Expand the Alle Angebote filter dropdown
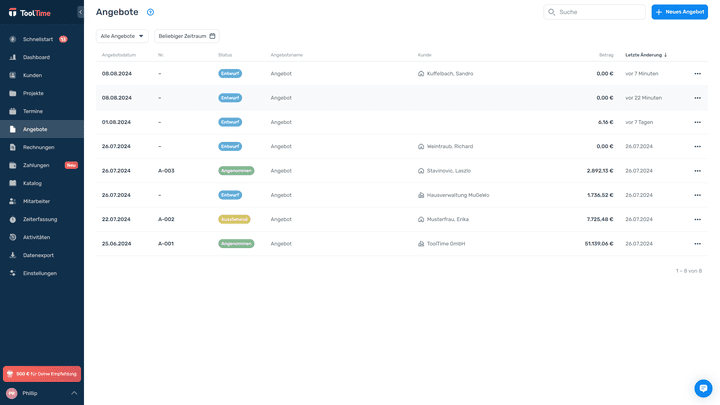720x405 pixels. [122, 36]
